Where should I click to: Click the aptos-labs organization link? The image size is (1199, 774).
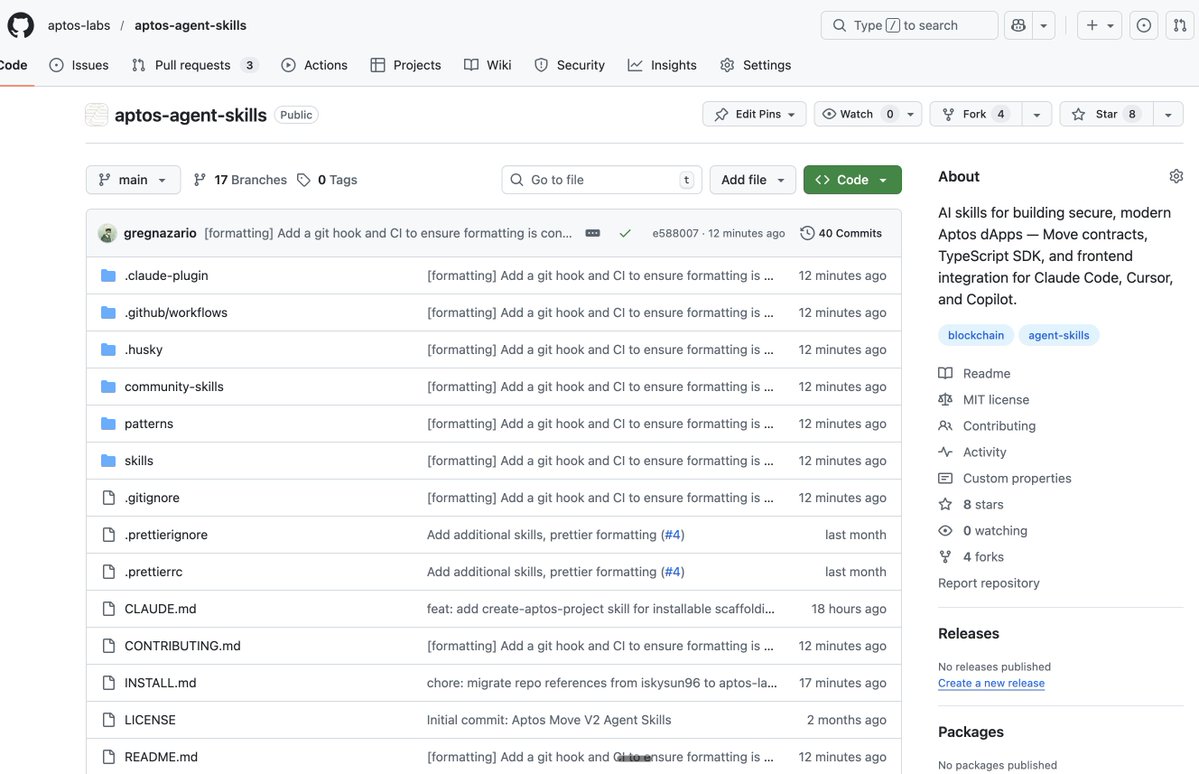[79, 25]
